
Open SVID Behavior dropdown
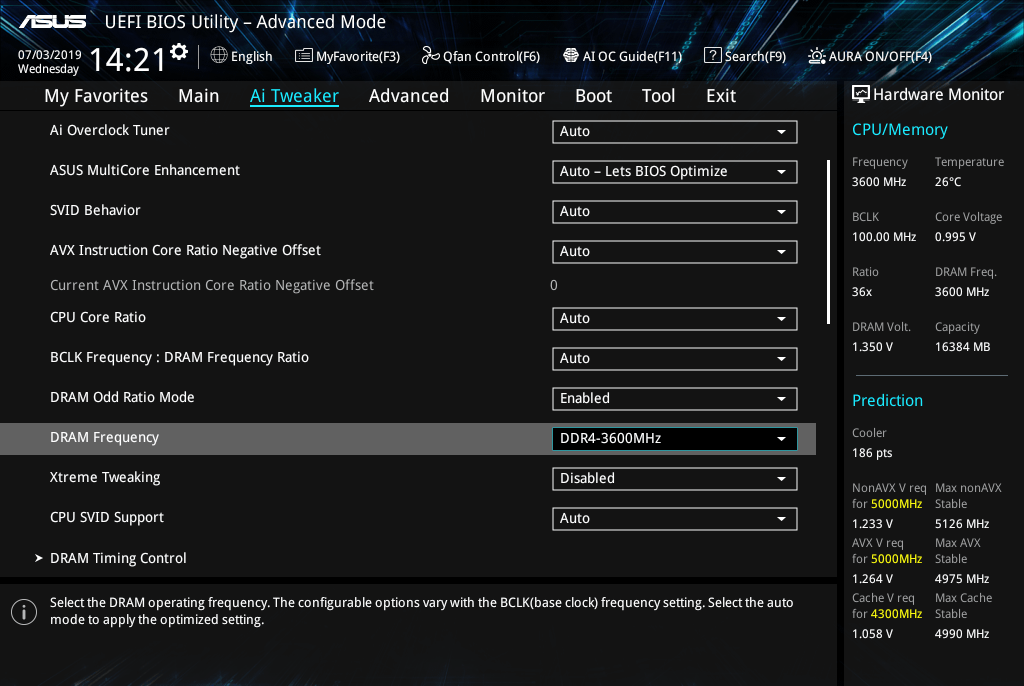[x=675, y=212]
